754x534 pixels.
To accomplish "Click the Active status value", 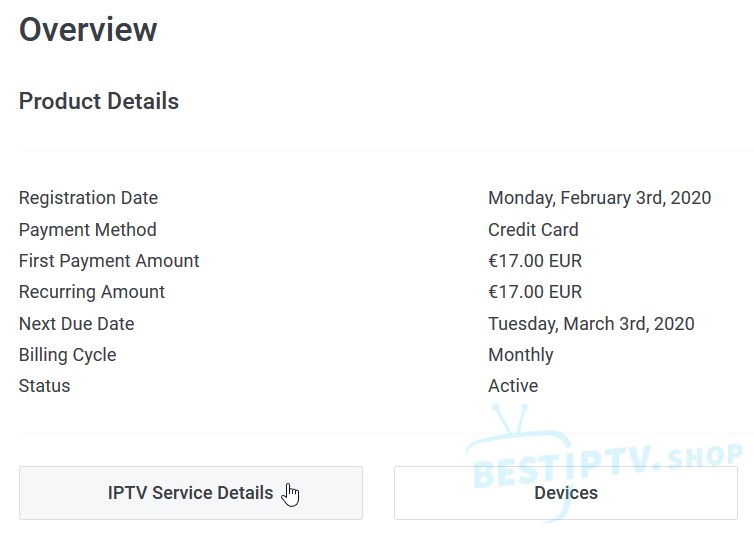I will (513, 386).
